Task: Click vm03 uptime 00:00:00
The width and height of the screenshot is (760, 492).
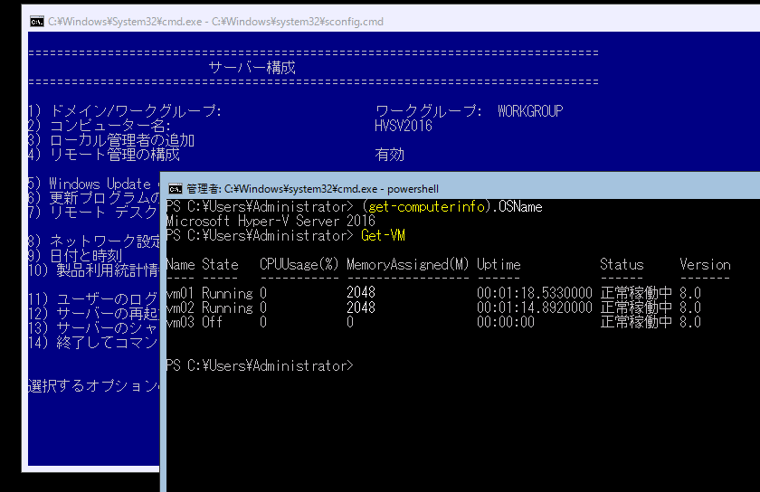Action: [506, 322]
